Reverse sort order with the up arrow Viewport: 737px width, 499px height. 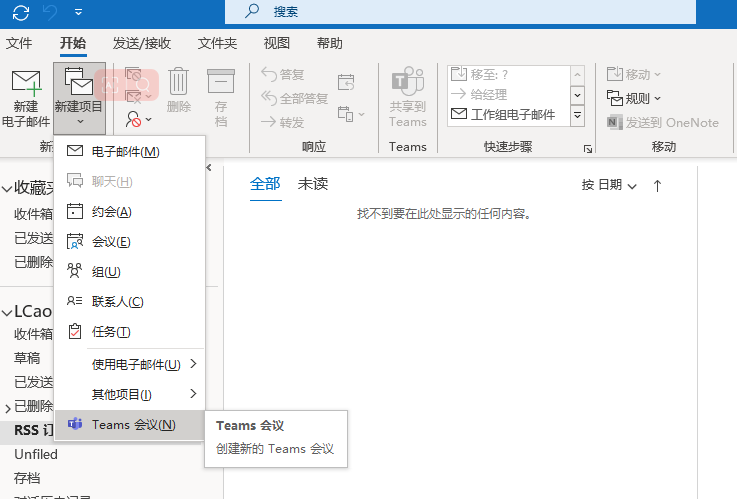[x=657, y=186]
